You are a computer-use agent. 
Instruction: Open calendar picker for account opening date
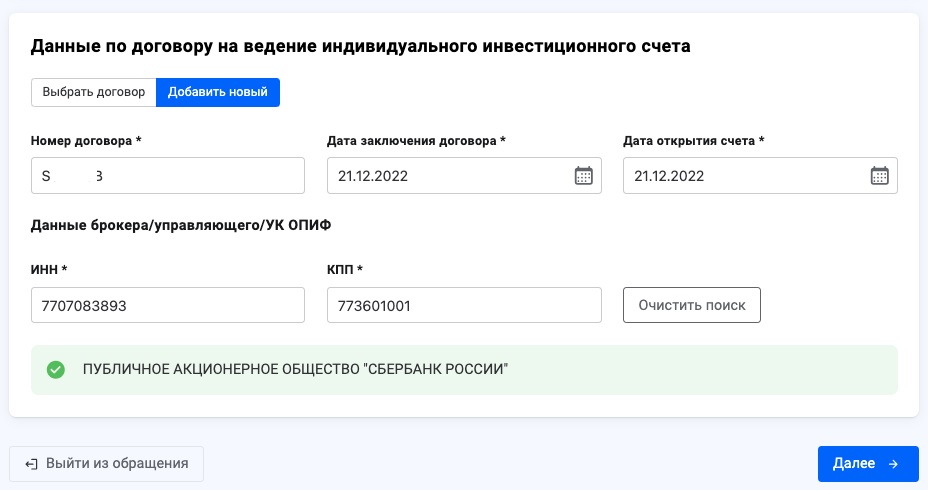tap(879, 176)
